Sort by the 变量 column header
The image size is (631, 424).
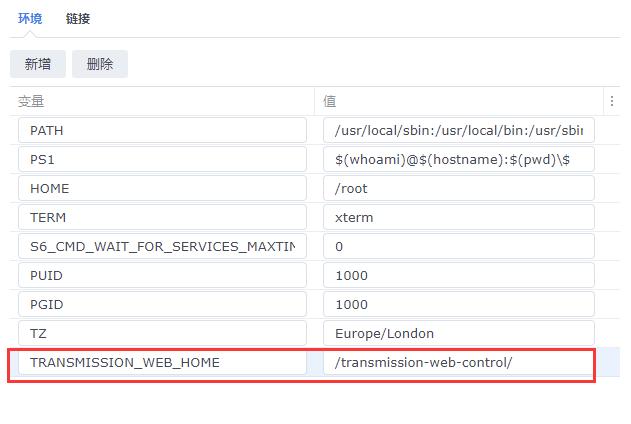click(160, 101)
